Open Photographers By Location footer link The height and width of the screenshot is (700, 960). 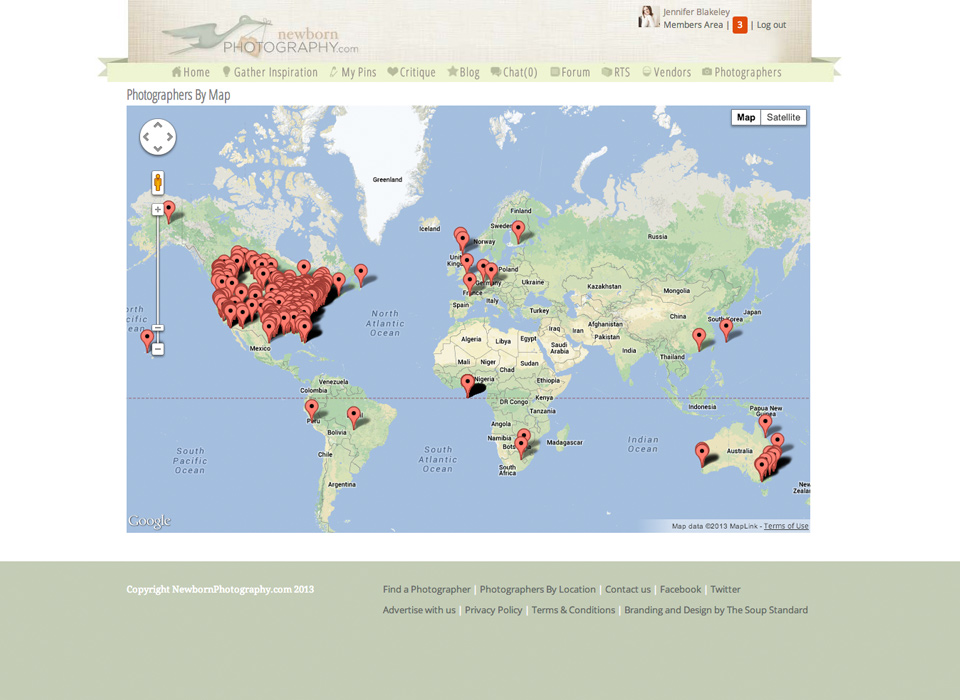coord(538,589)
